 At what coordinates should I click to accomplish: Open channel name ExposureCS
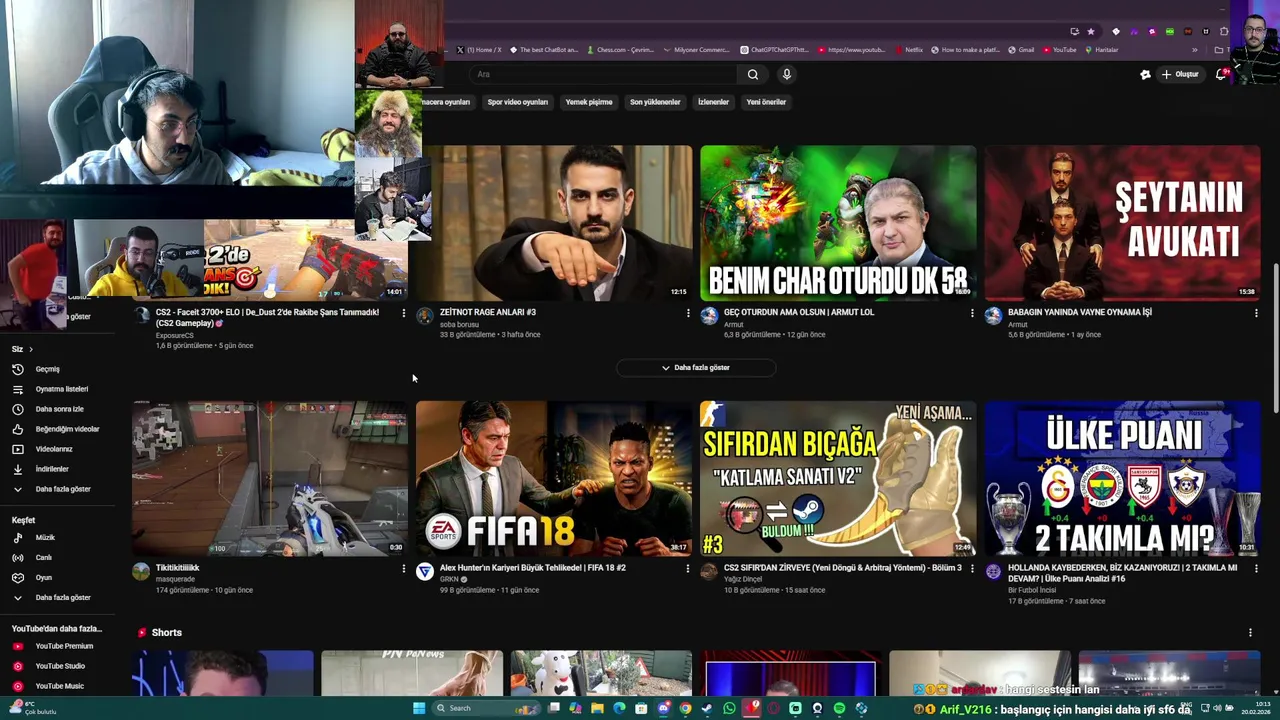pyautogui.click(x=175, y=335)
